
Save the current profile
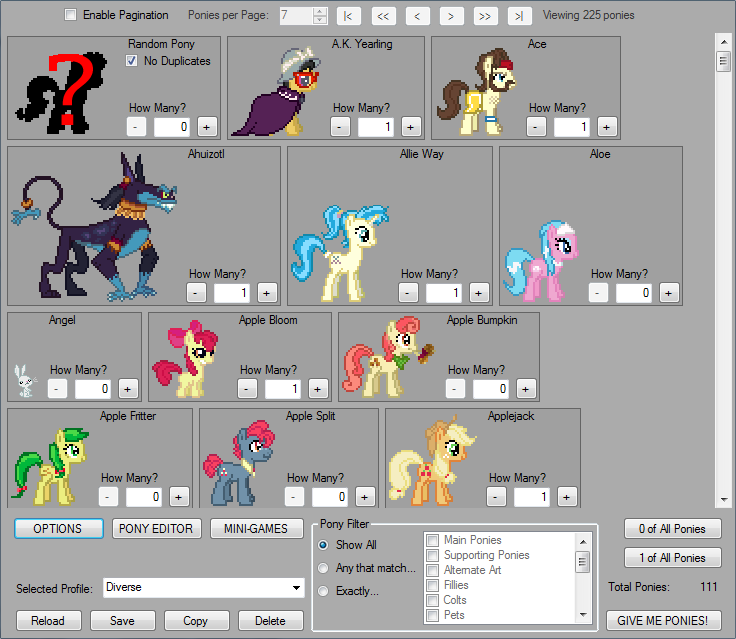pyautogui.click(x=122, y=621)
